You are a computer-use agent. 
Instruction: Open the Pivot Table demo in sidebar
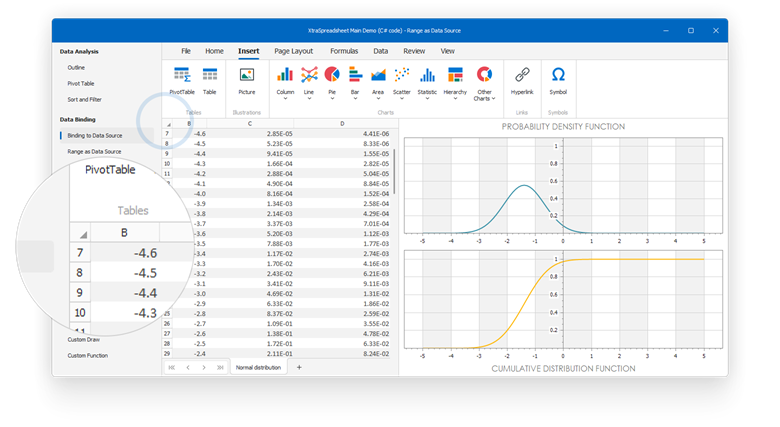point(81,84)
